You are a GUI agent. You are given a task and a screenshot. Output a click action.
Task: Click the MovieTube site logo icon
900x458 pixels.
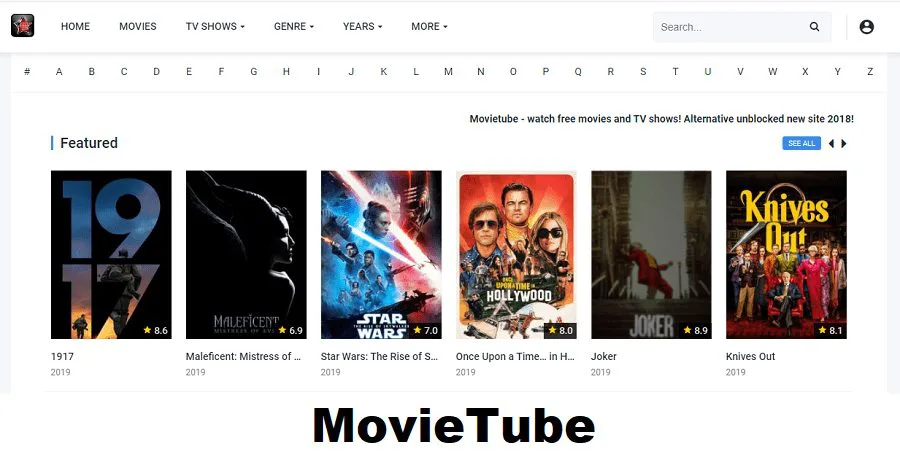22,26
